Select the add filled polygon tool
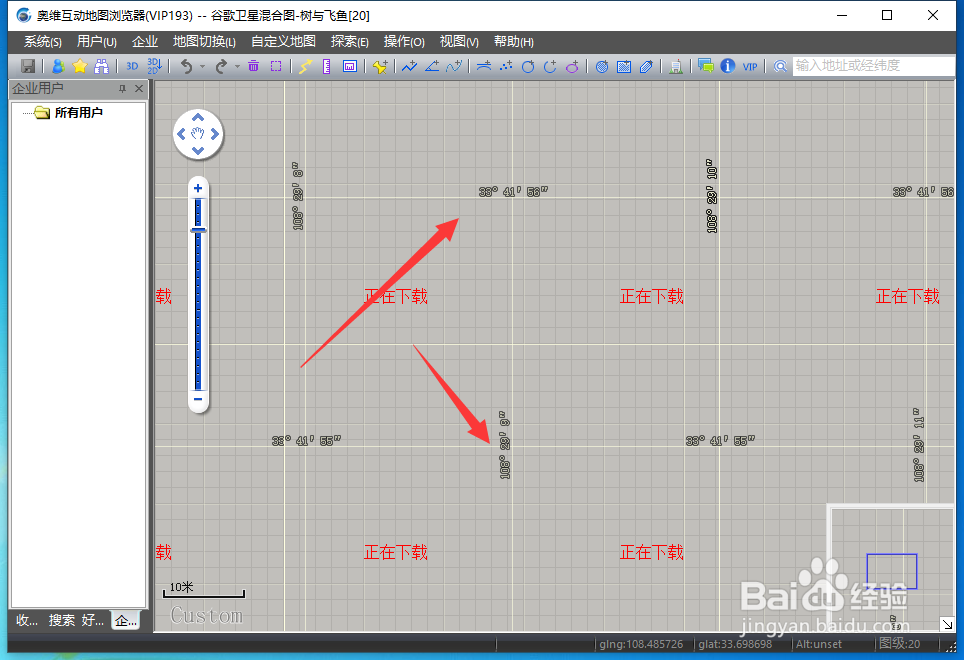Viewport: 964px width, 660px height. click(646, 66)
